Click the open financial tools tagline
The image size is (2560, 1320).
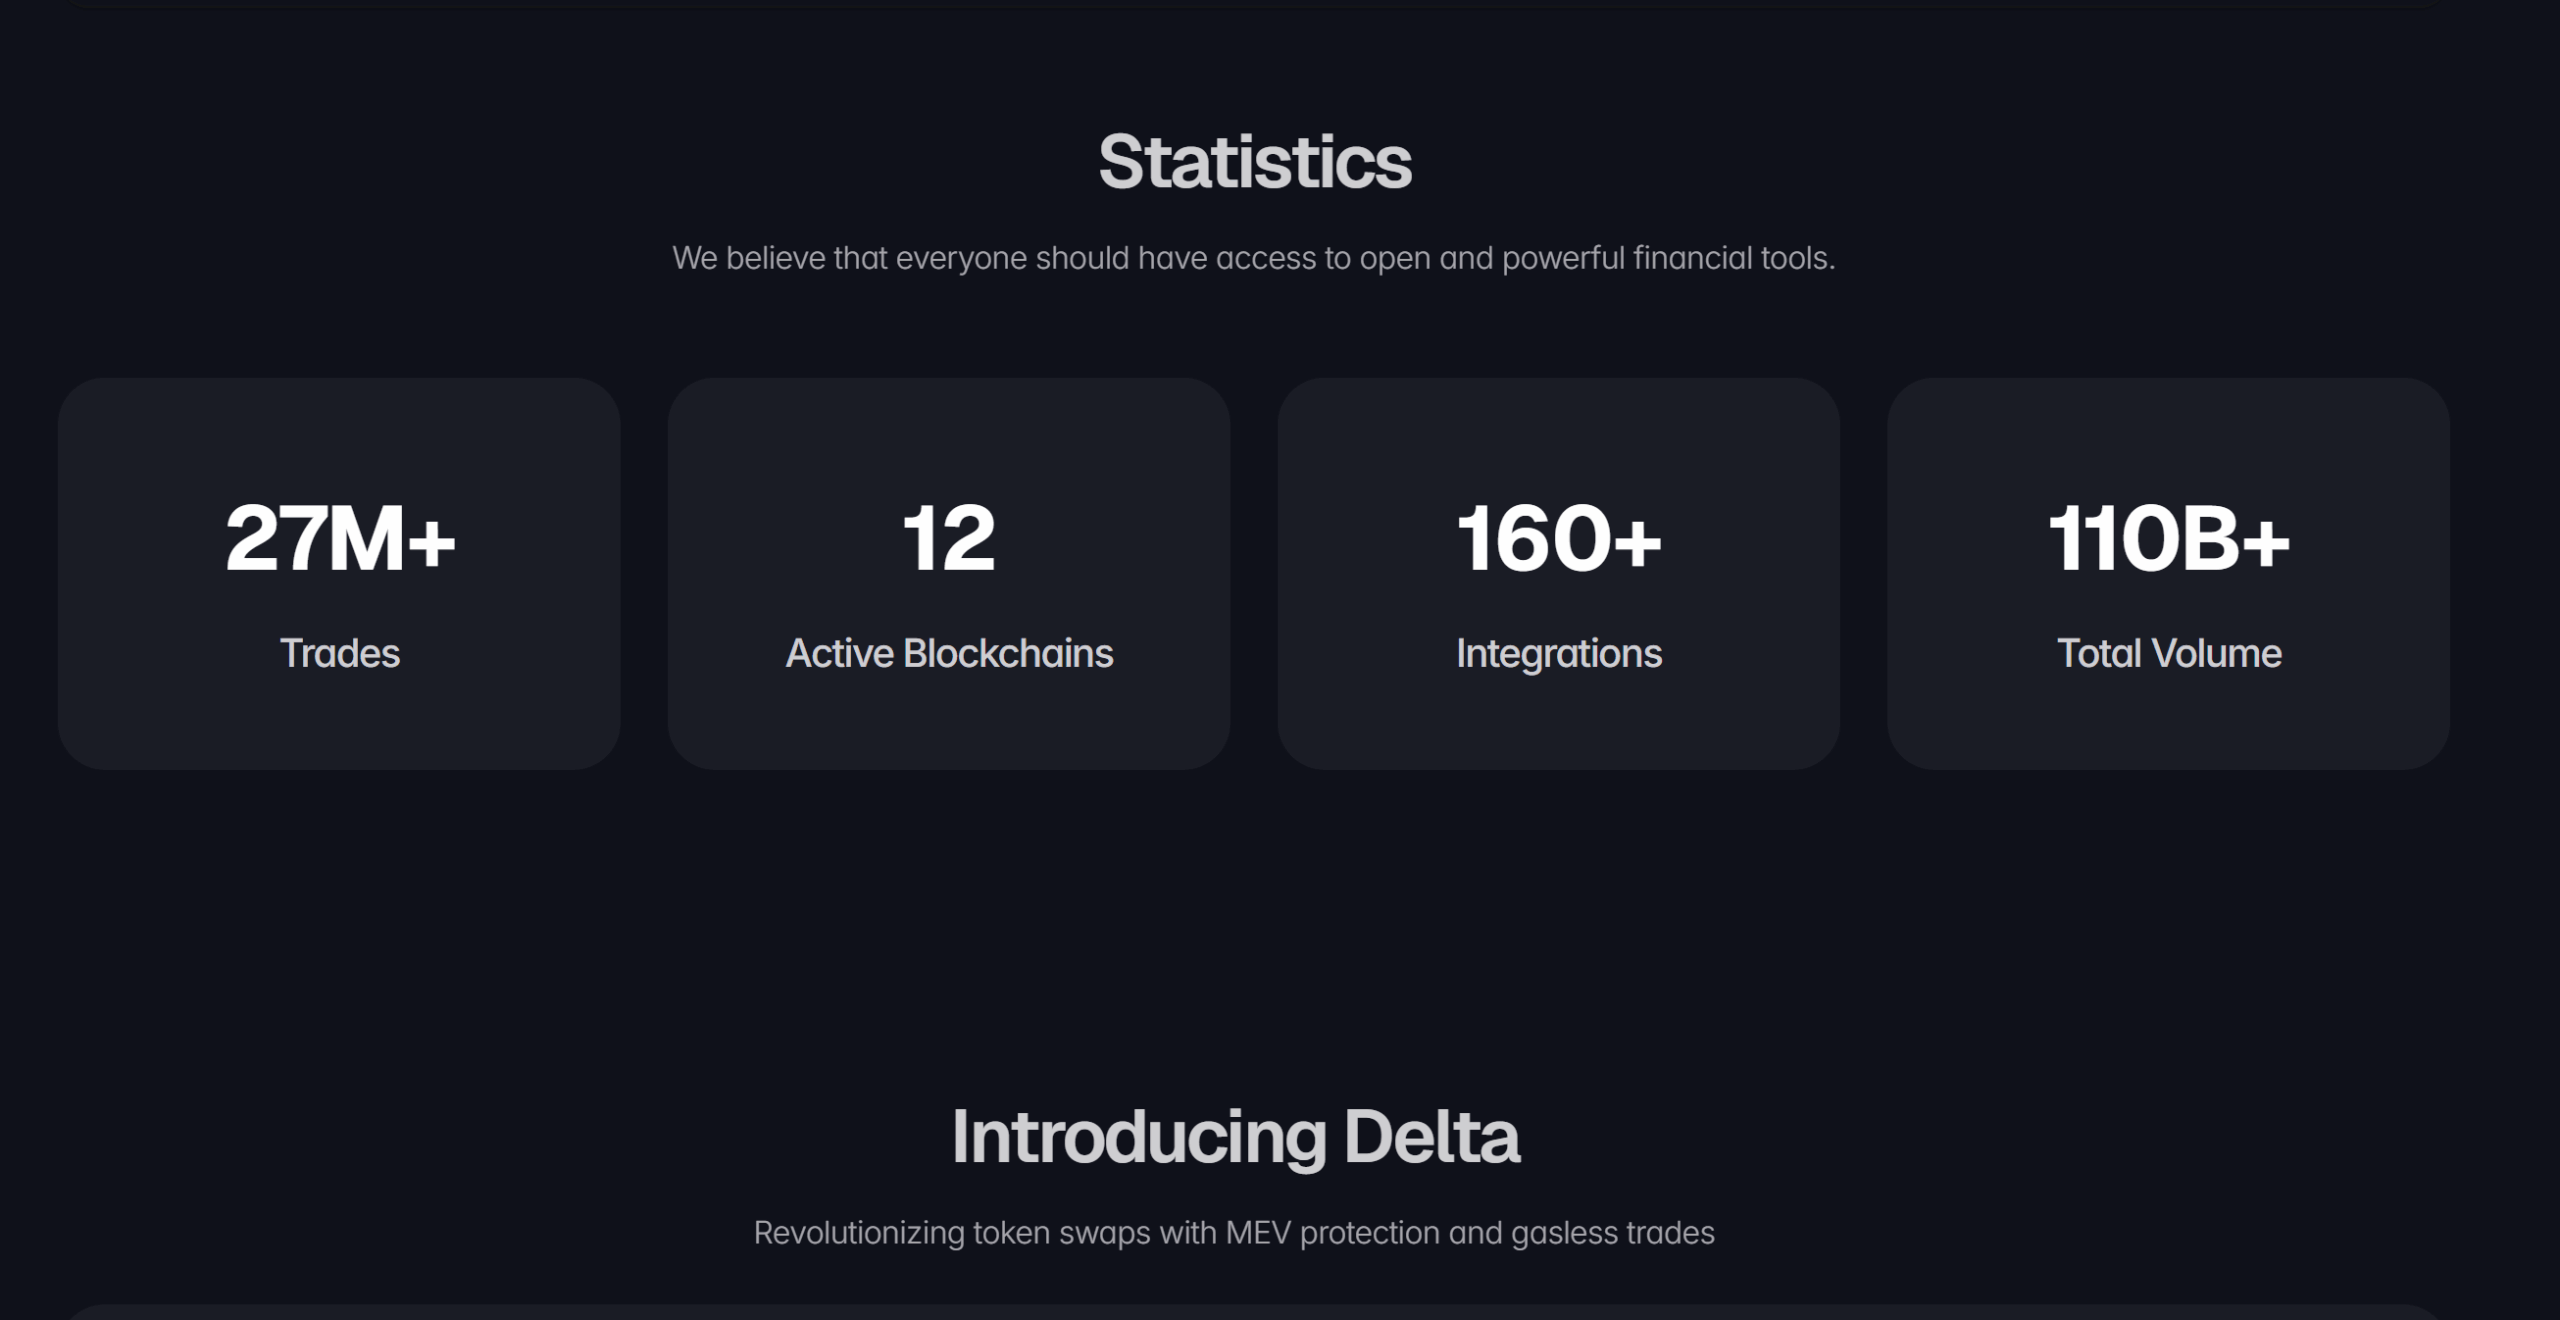coord(1254,258)
